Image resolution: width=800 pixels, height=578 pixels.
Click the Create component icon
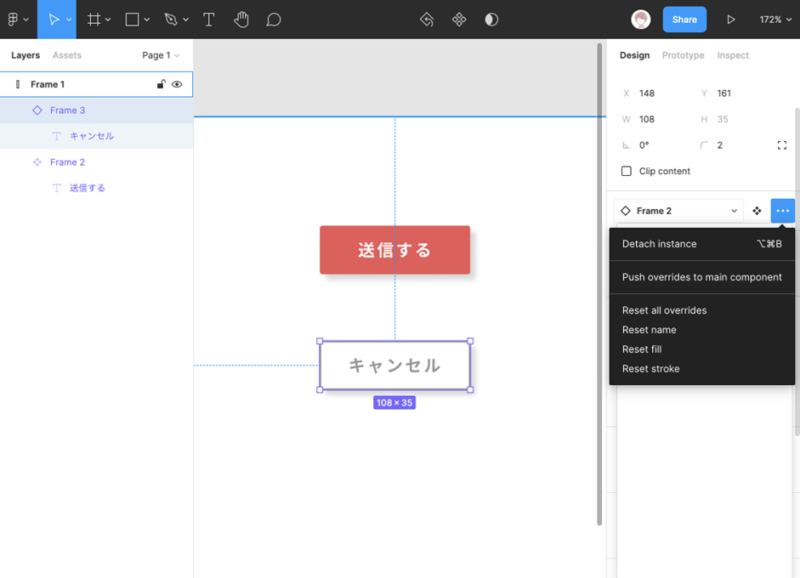coord(459,19)
